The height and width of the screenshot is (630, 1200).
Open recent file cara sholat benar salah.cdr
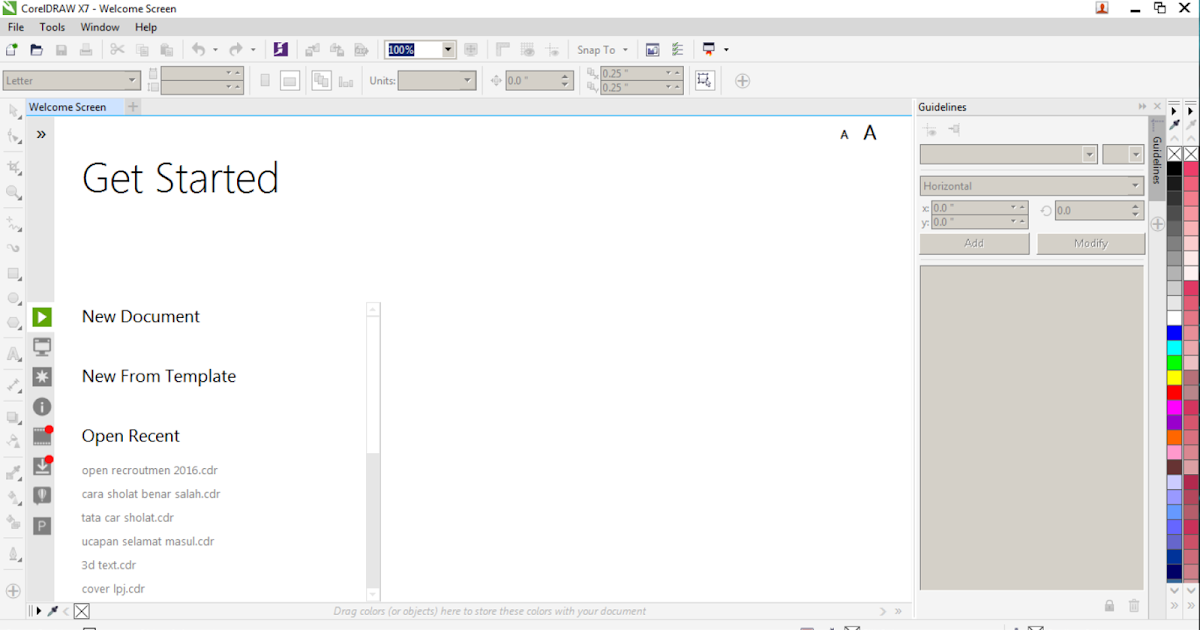coord(151,494)
